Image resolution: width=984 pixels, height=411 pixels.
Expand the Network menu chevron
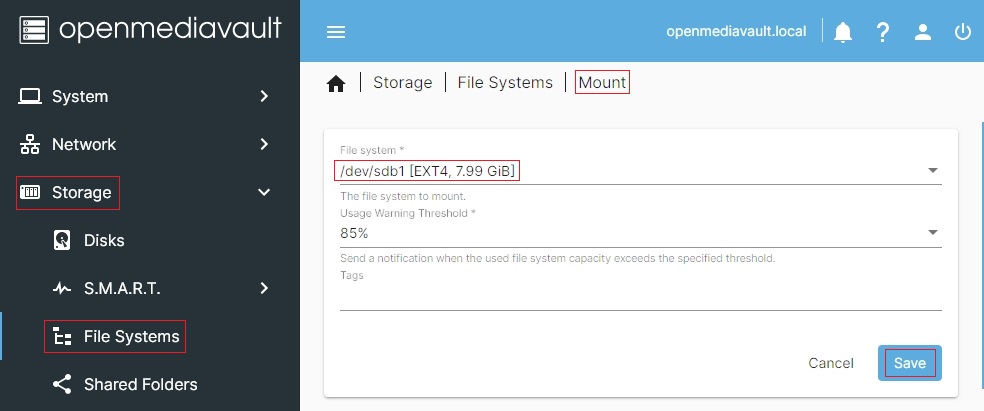[264, 144]
